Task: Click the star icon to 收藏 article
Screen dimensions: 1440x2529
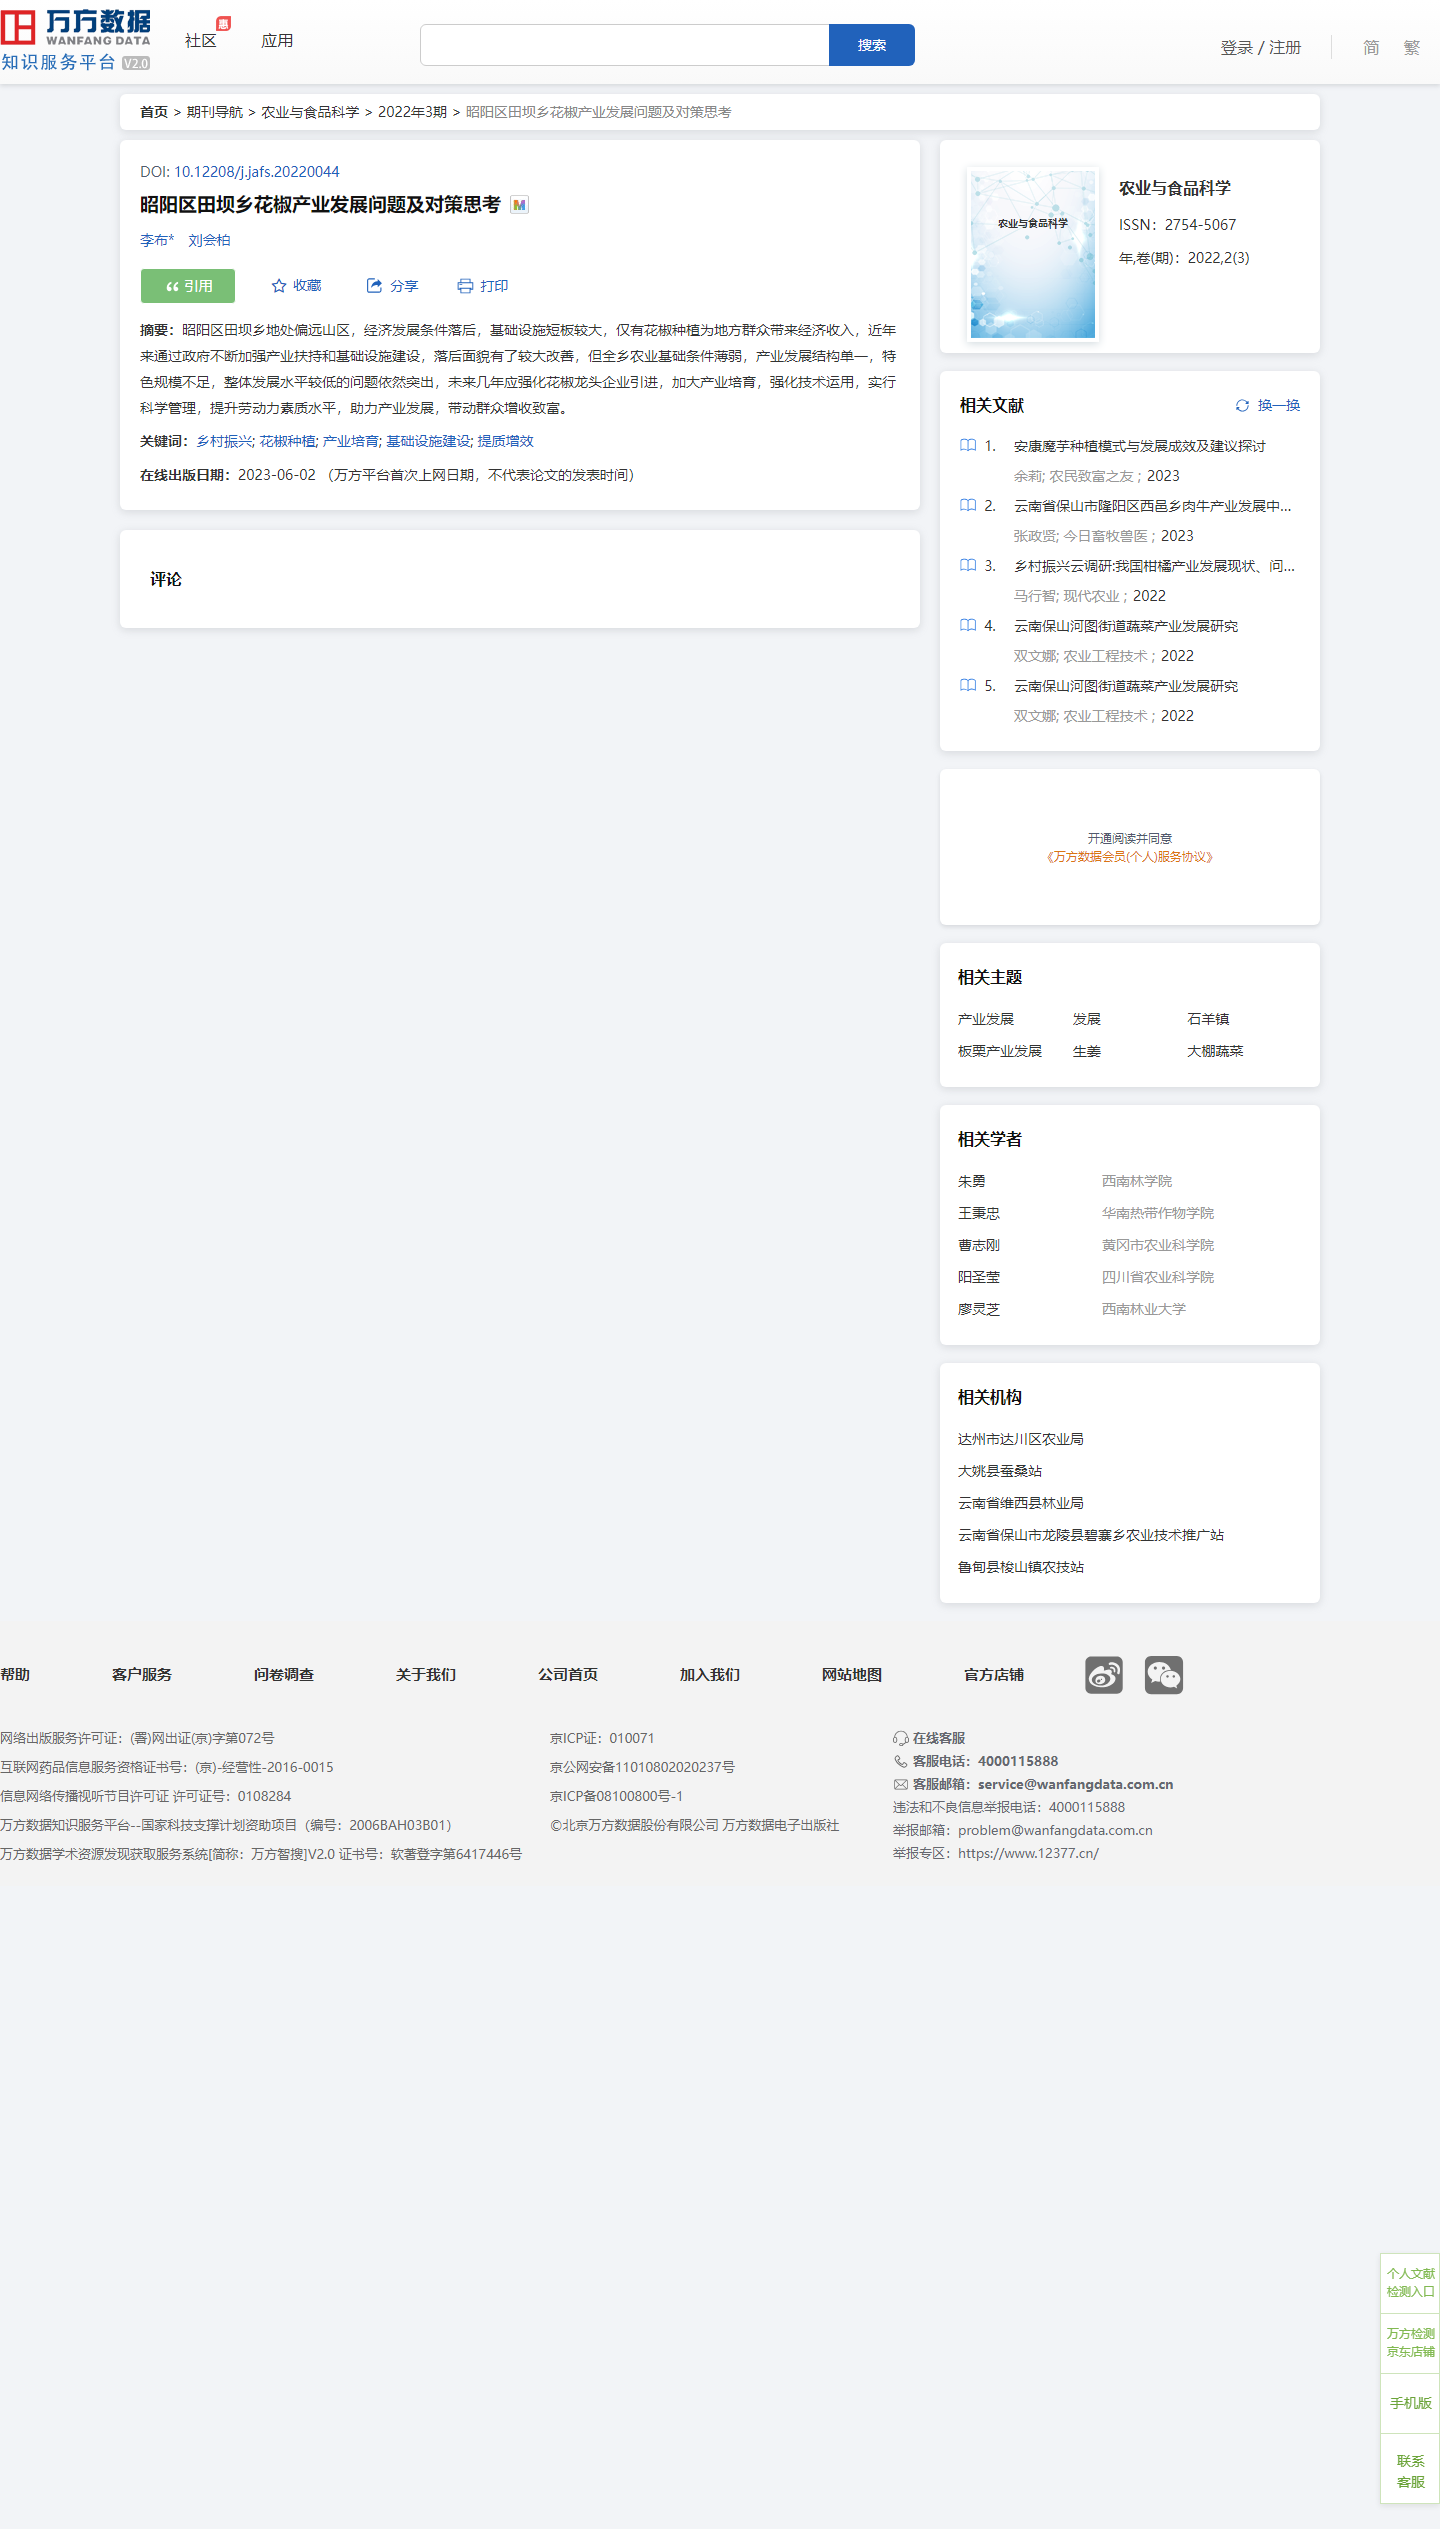Action: [279, 286]
